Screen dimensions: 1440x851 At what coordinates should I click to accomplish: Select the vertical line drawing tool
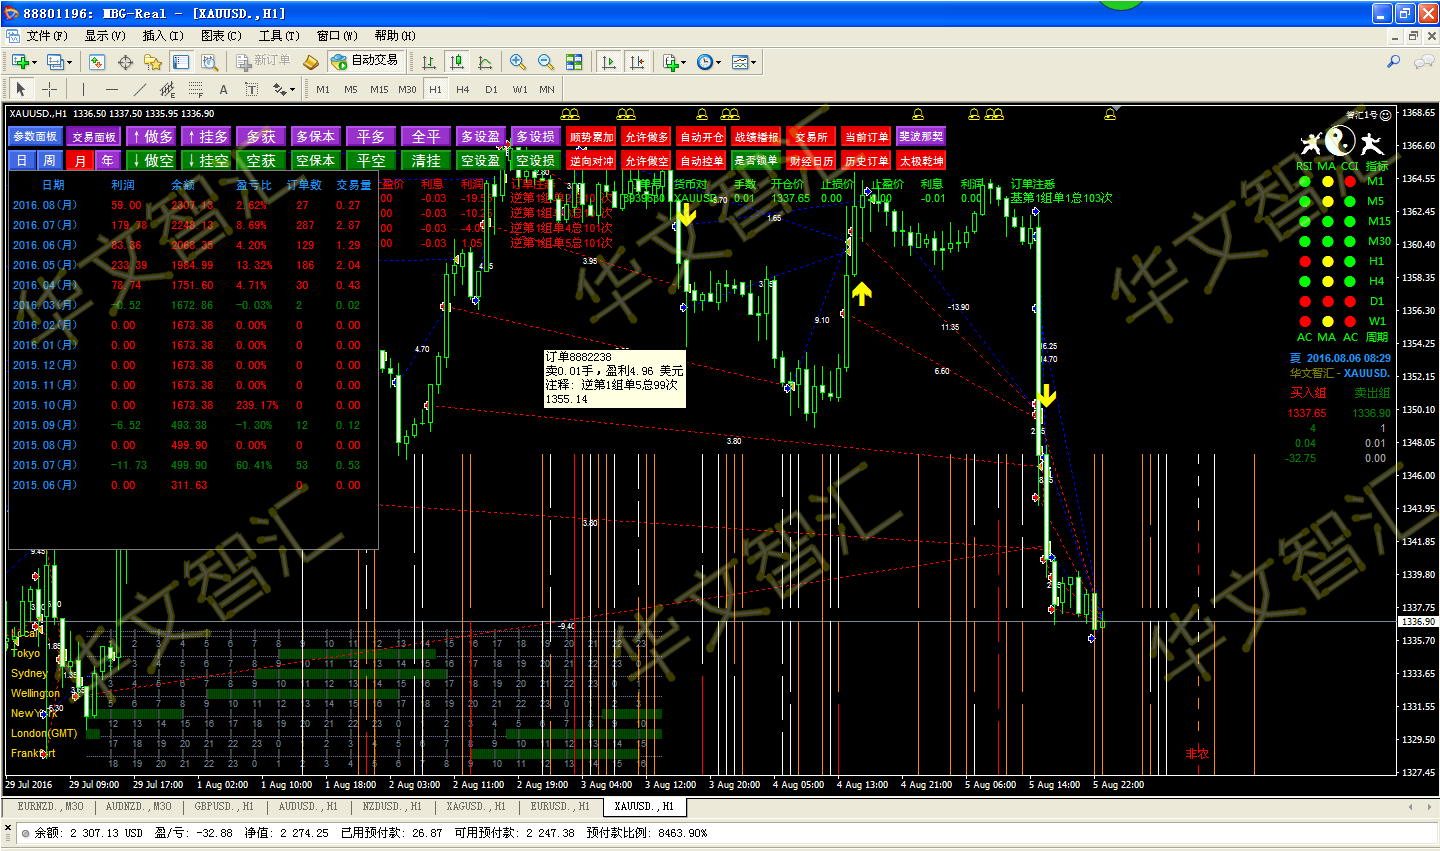click(x=83, y=89)
